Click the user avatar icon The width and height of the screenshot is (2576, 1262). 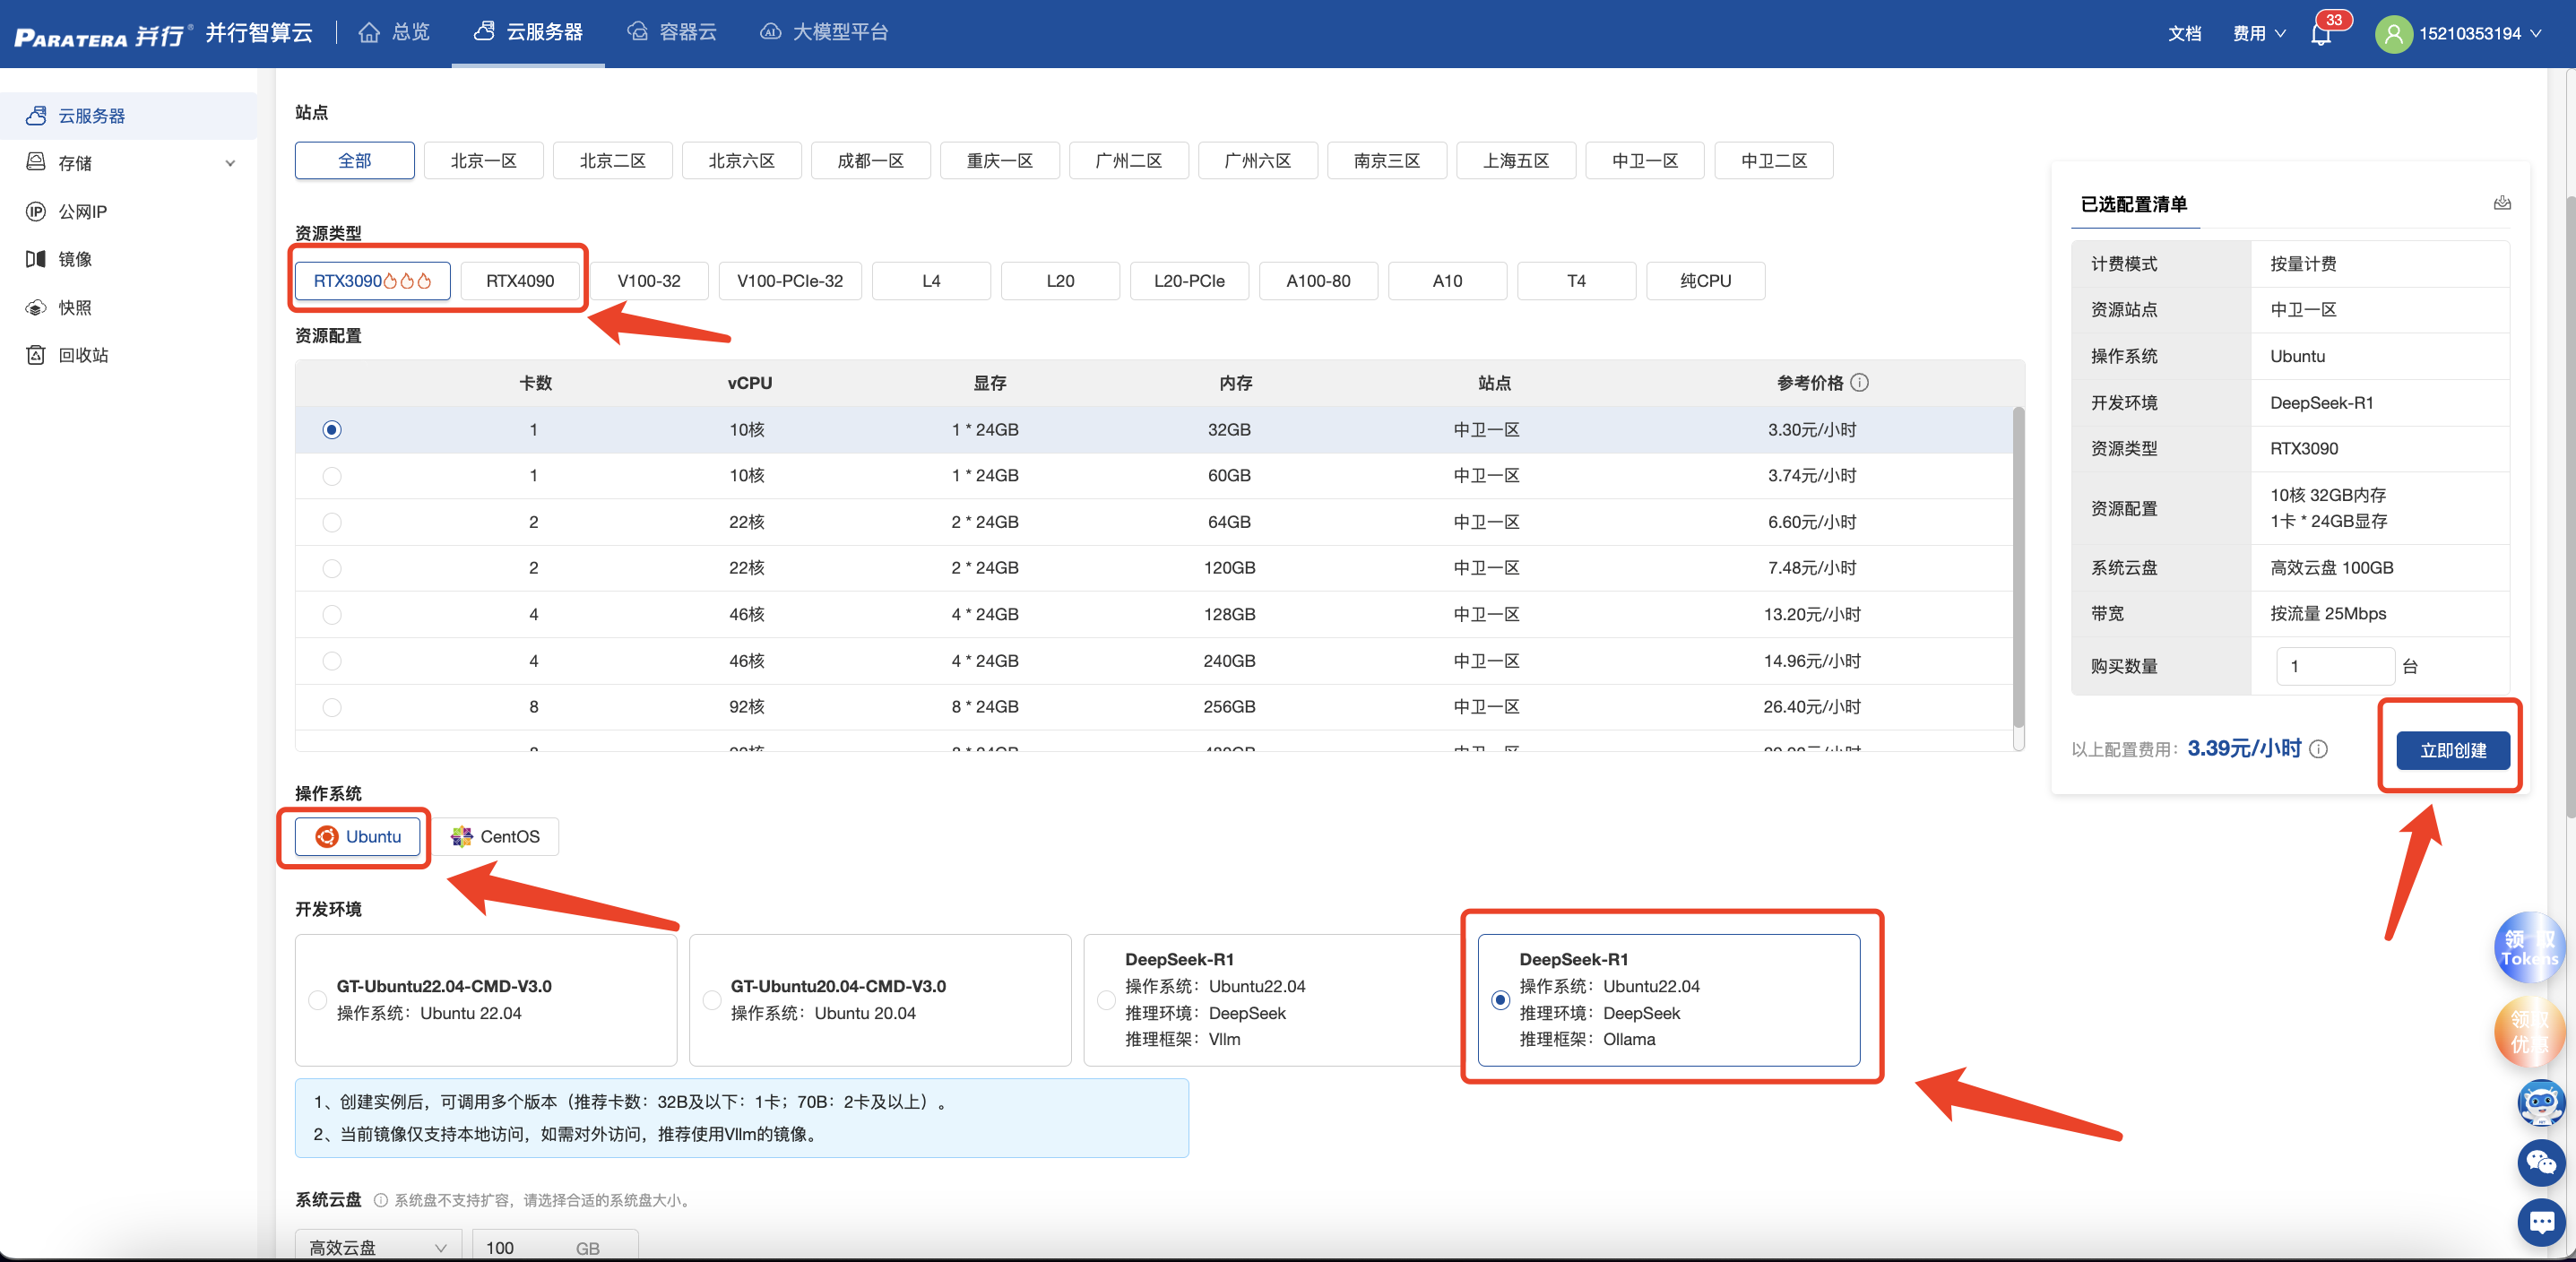(2393, 34)
